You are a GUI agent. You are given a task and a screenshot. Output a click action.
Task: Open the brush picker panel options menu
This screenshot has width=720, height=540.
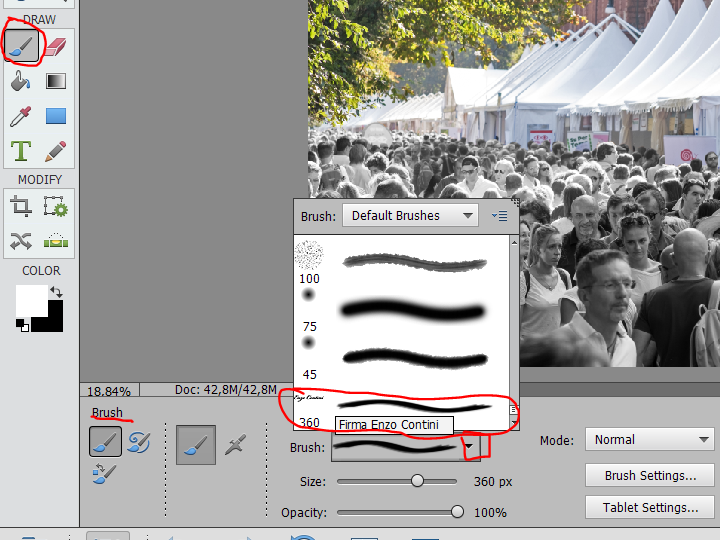[500, 215]
